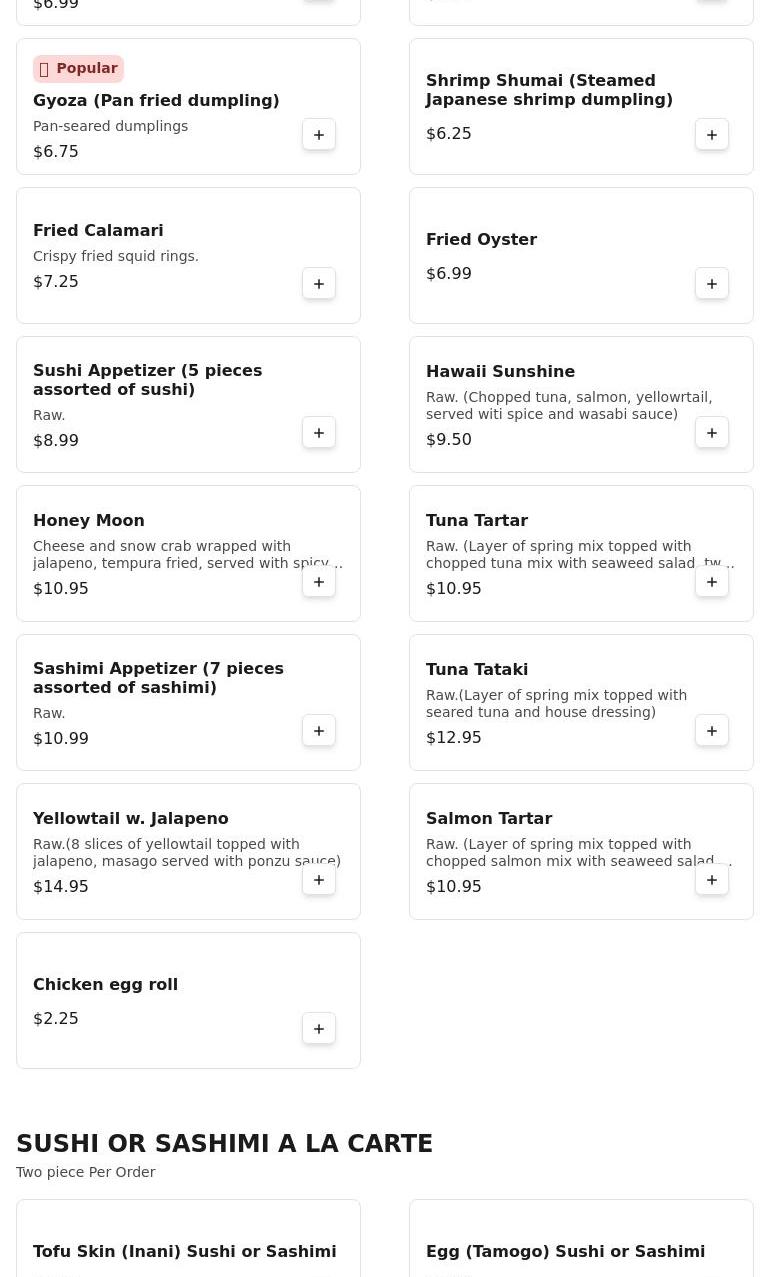Add Tuna Tartar to the order

click(x=712, y=582)
